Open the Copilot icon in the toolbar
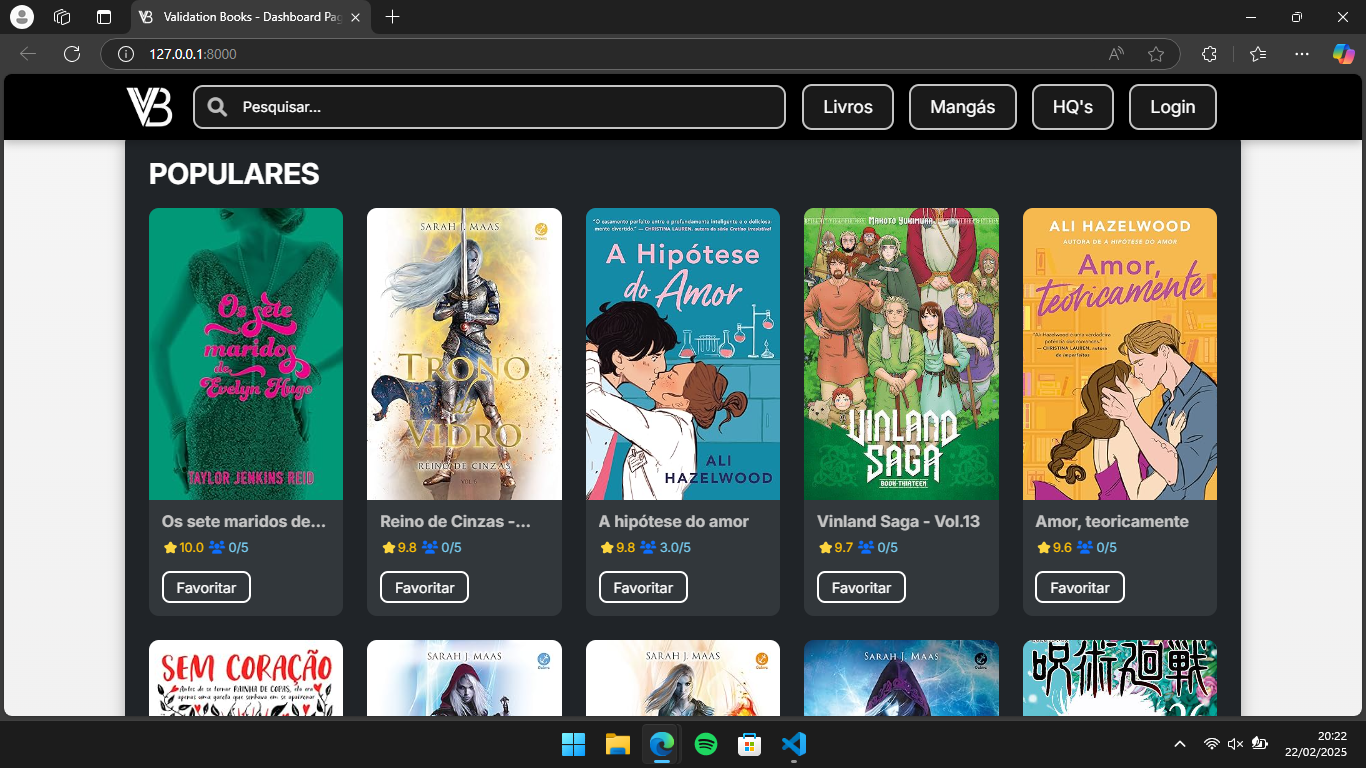The image size is (1366, 768). point(1343,54)
